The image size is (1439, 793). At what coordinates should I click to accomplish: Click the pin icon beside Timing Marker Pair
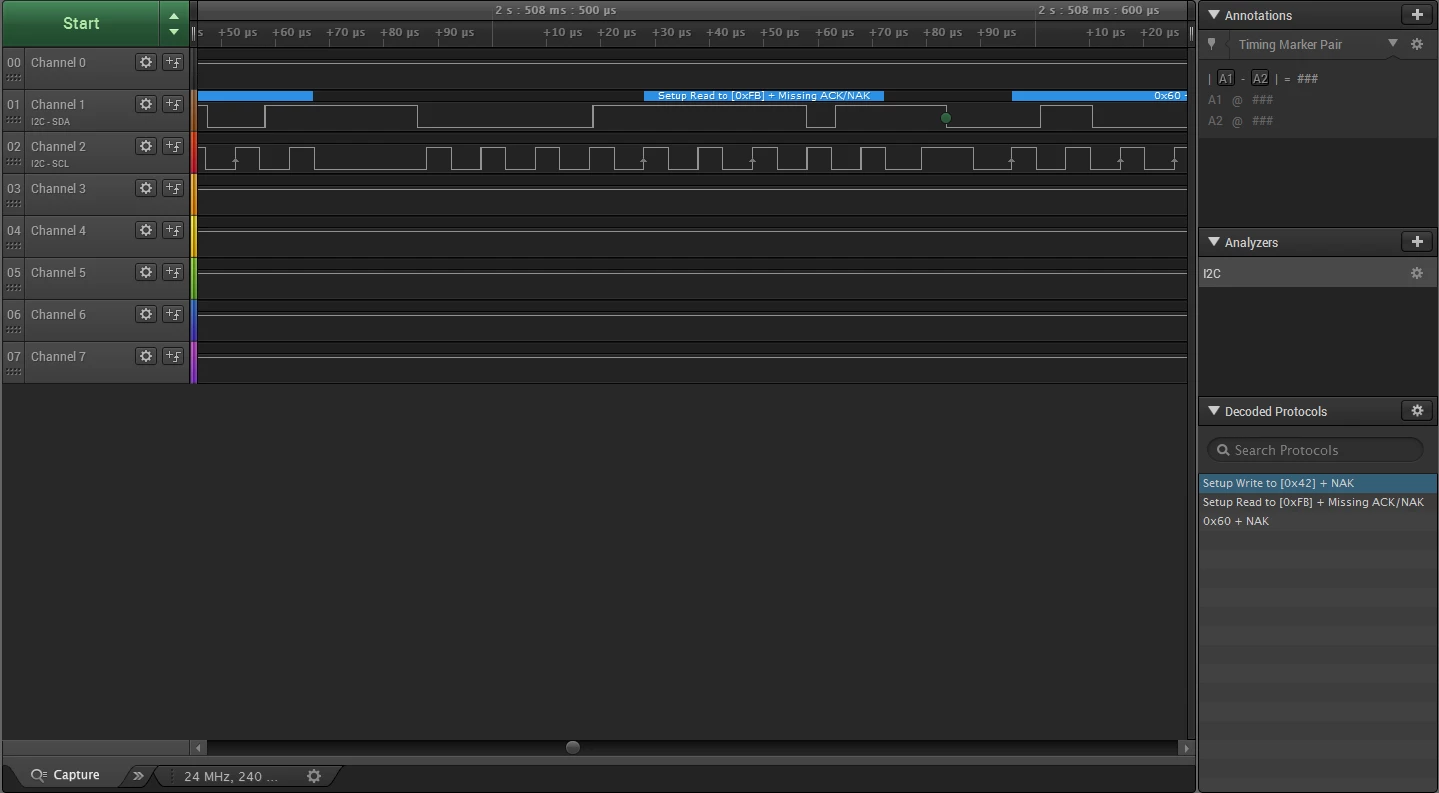tap(1212, 45)
